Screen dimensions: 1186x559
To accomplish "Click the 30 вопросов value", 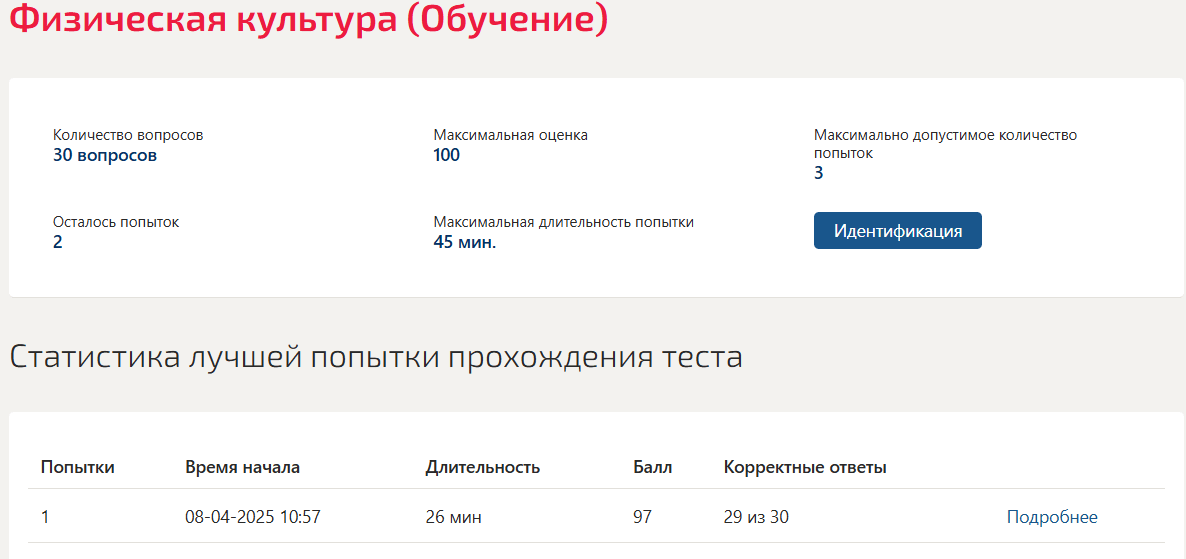I will 105,156.
